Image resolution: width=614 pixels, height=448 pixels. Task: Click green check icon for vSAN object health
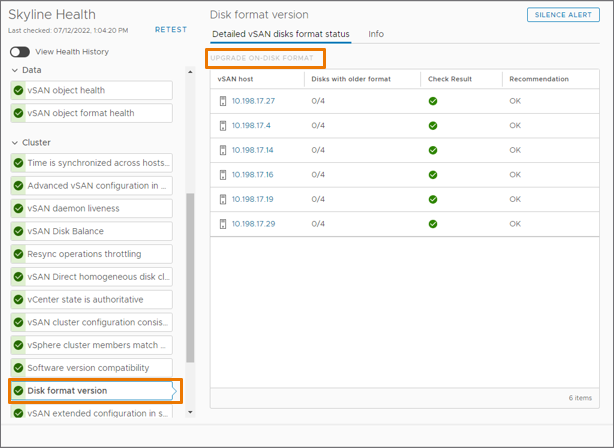pyautogui.click(x=18, y=90)
